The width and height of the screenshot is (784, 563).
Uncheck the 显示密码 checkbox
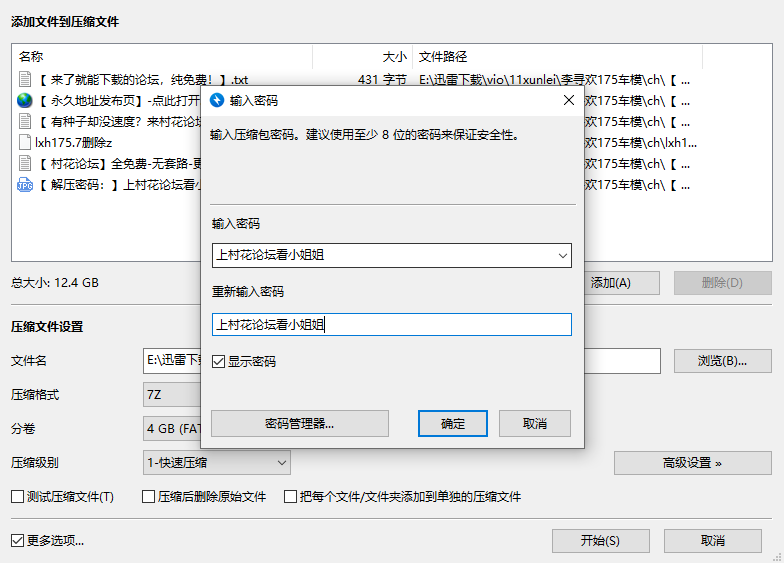point(219,361)
